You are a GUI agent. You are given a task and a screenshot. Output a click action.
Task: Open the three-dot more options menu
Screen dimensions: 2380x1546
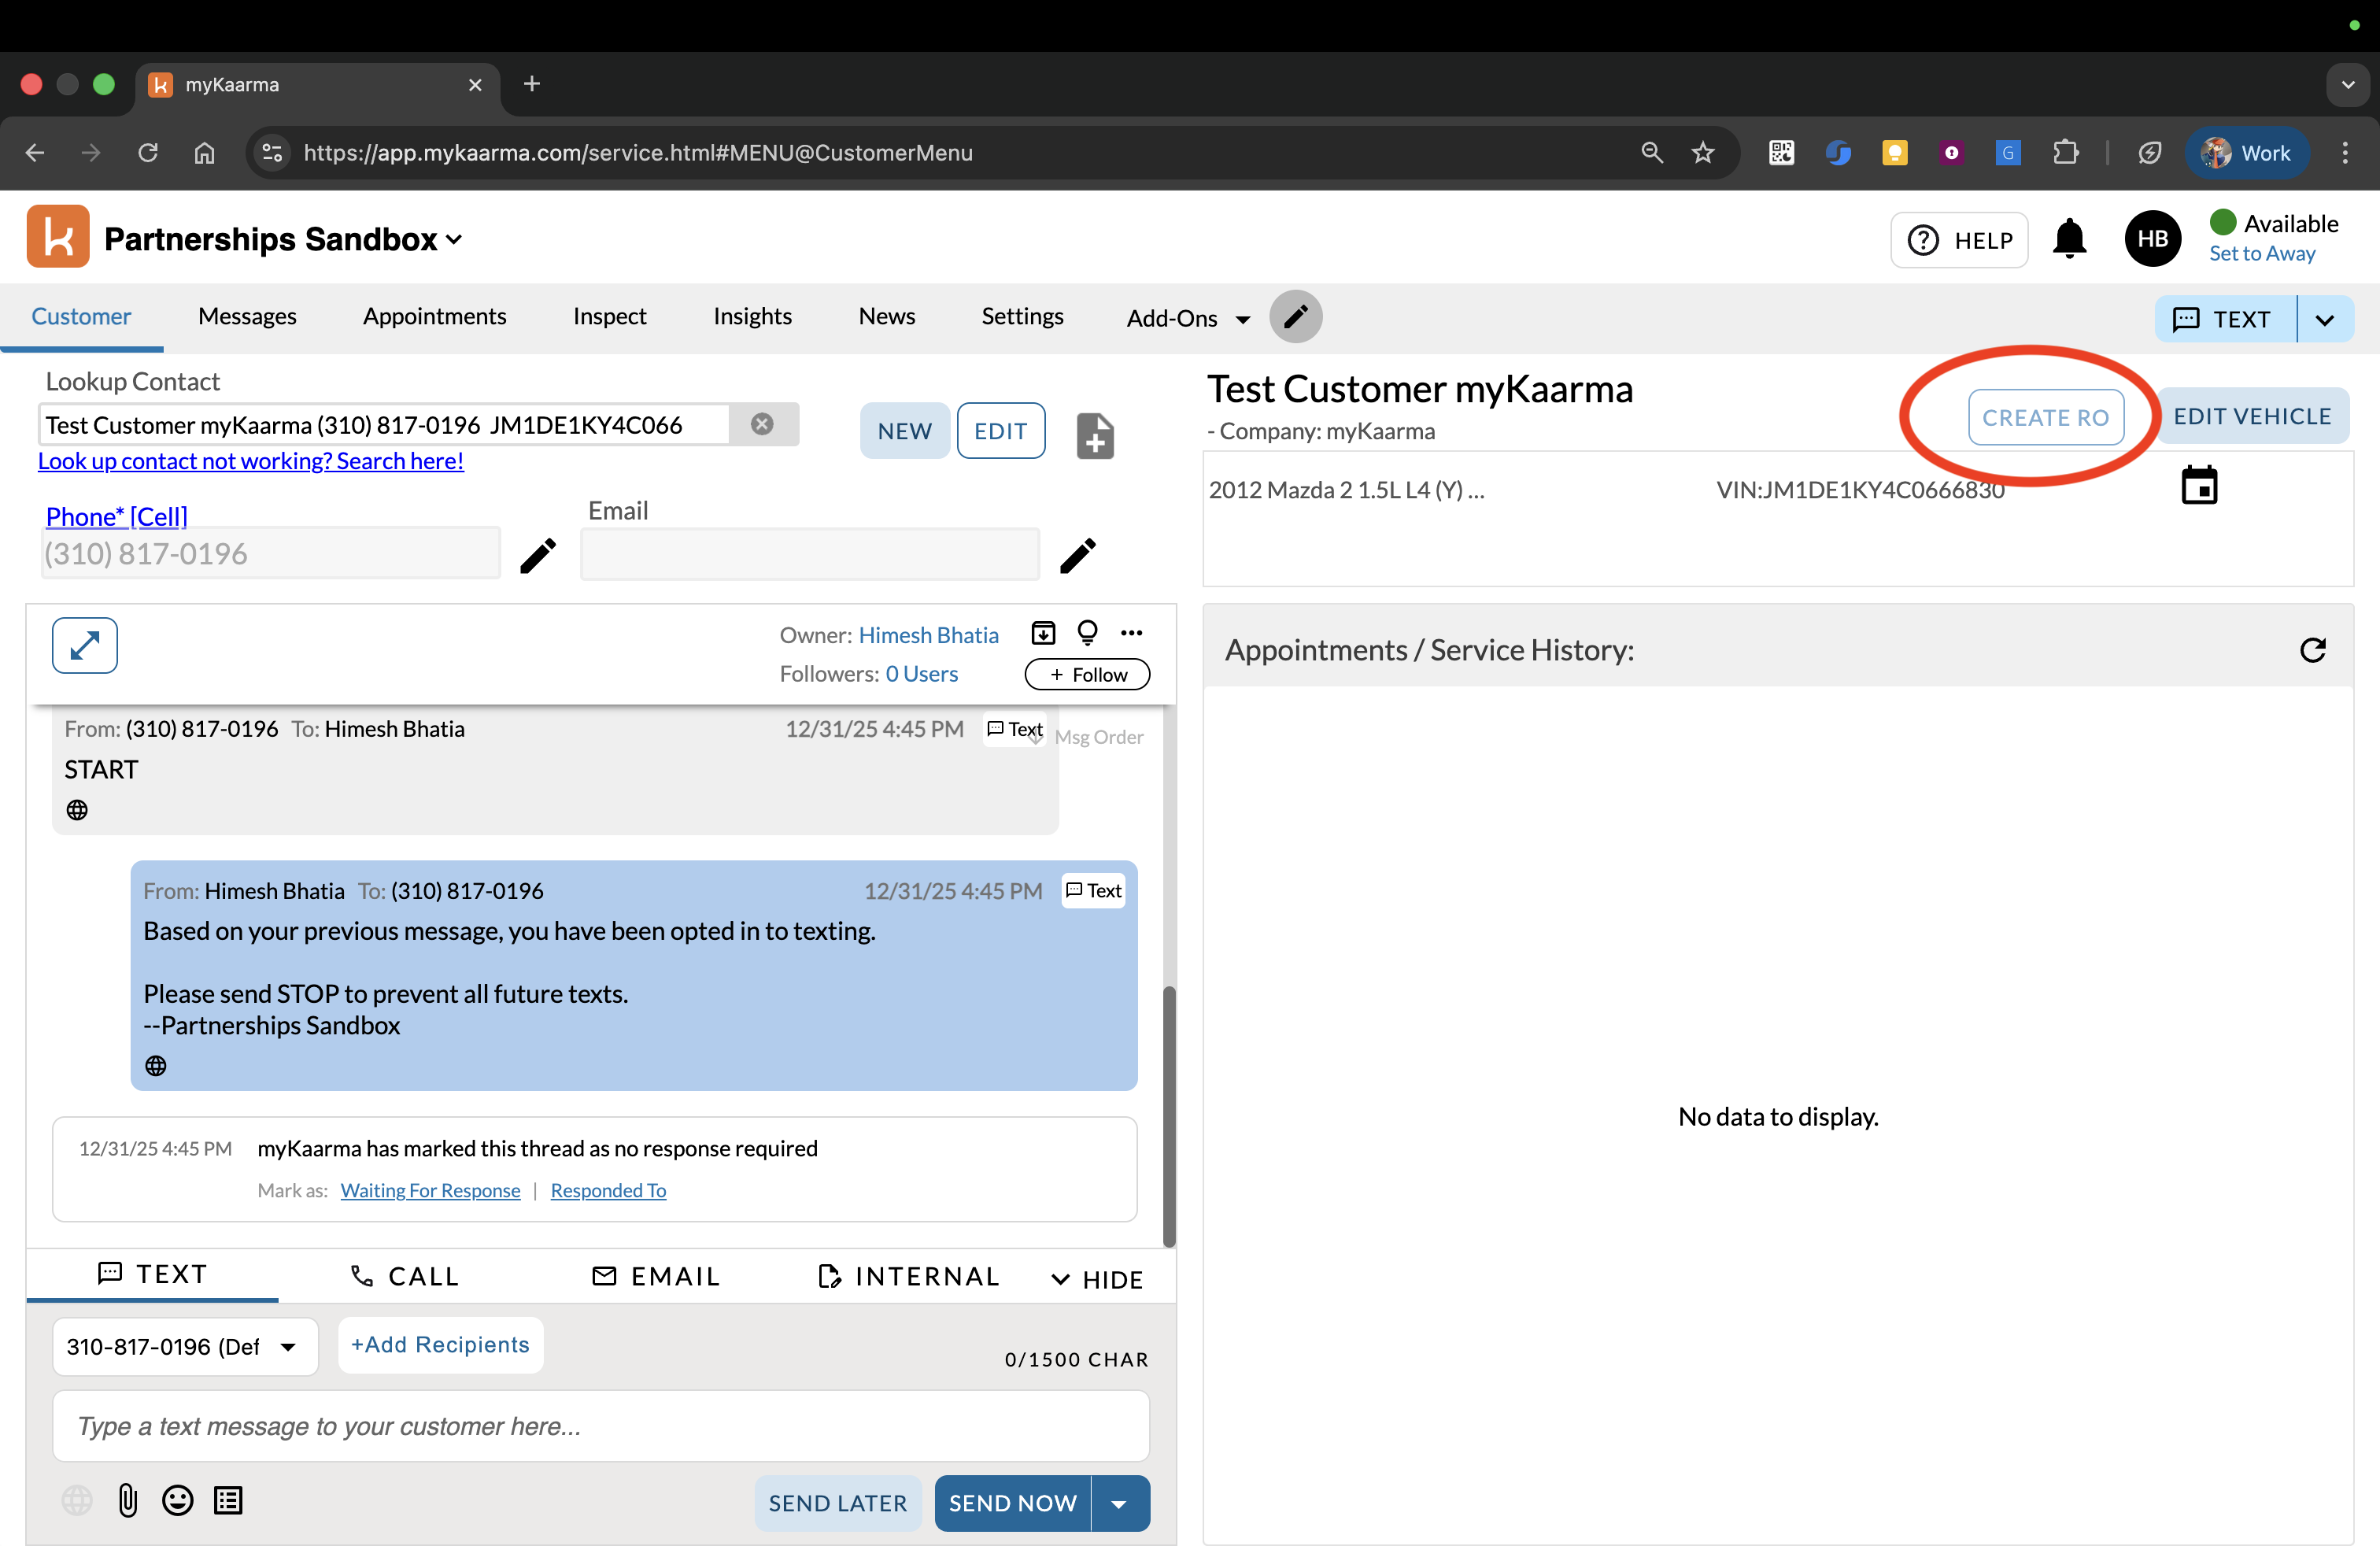coord(1132,633)
